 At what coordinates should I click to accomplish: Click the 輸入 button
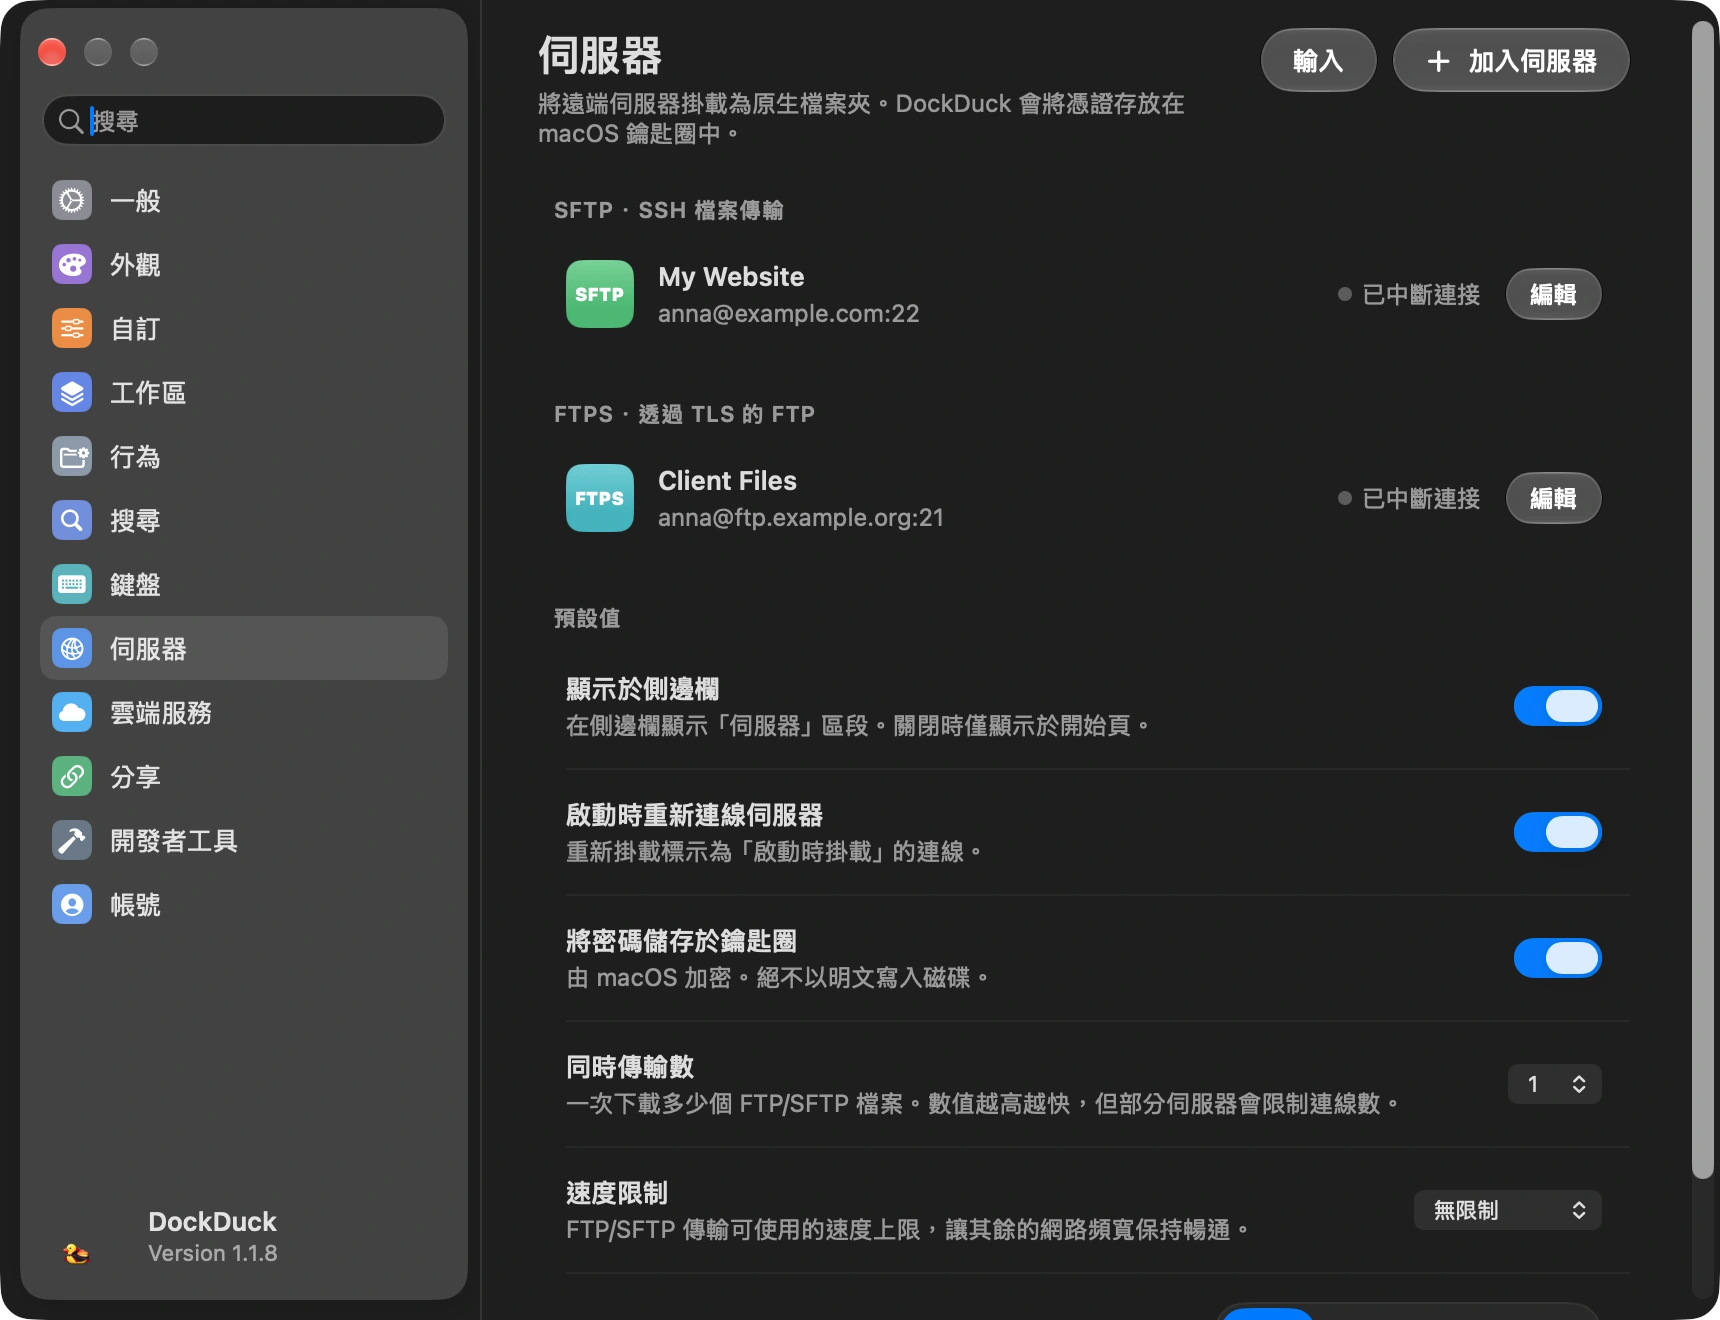point(1318,61)
